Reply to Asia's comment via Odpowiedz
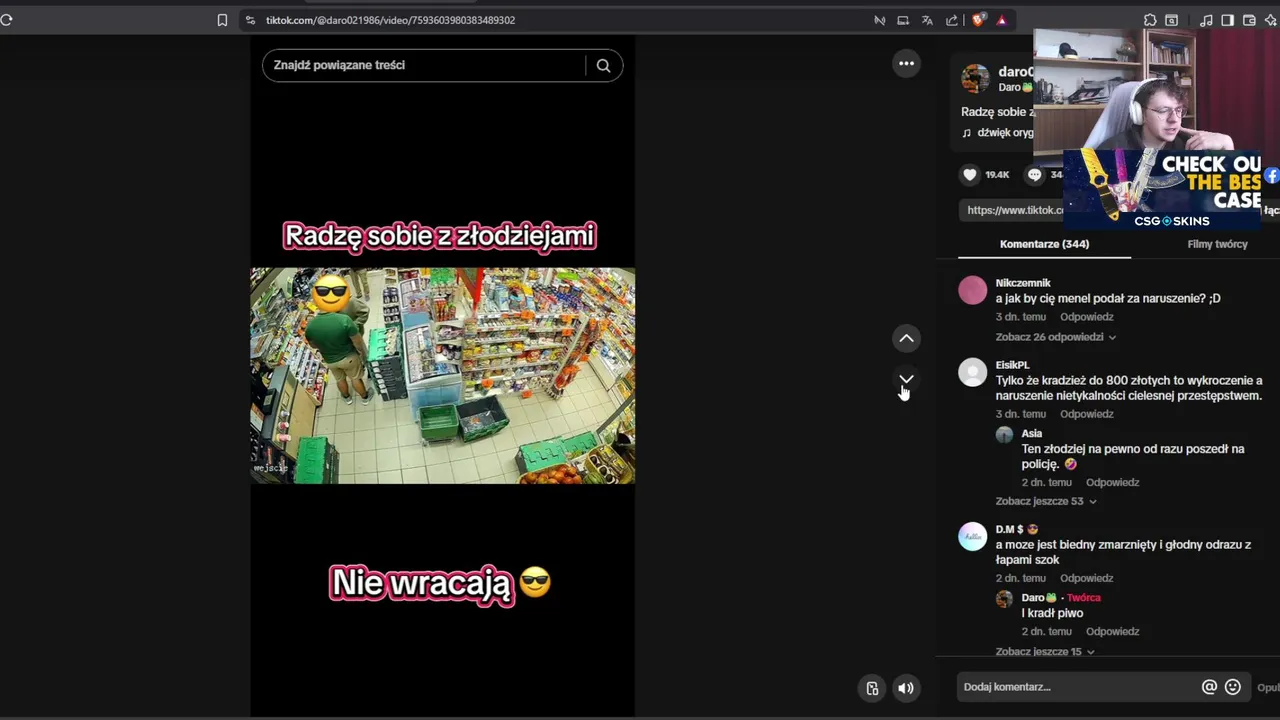Screen dimensions: 1280x720 pyautogui.click(x=1112, y=482)
